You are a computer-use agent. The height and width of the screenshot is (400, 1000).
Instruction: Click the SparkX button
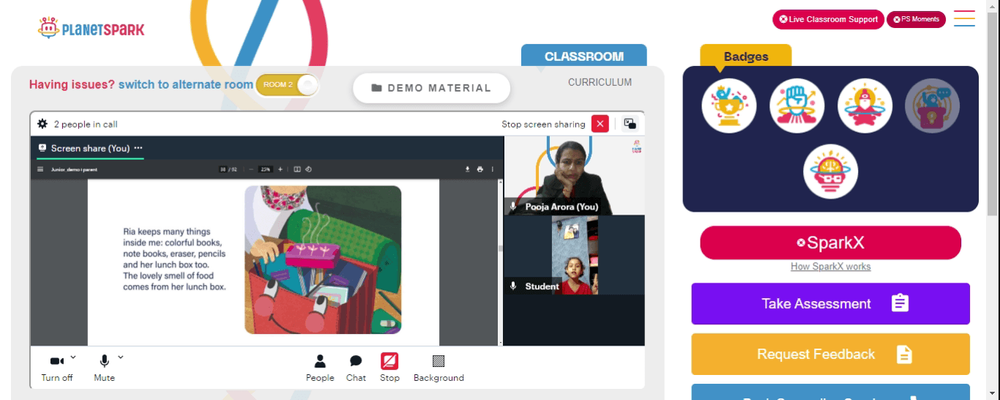point(830,242)
